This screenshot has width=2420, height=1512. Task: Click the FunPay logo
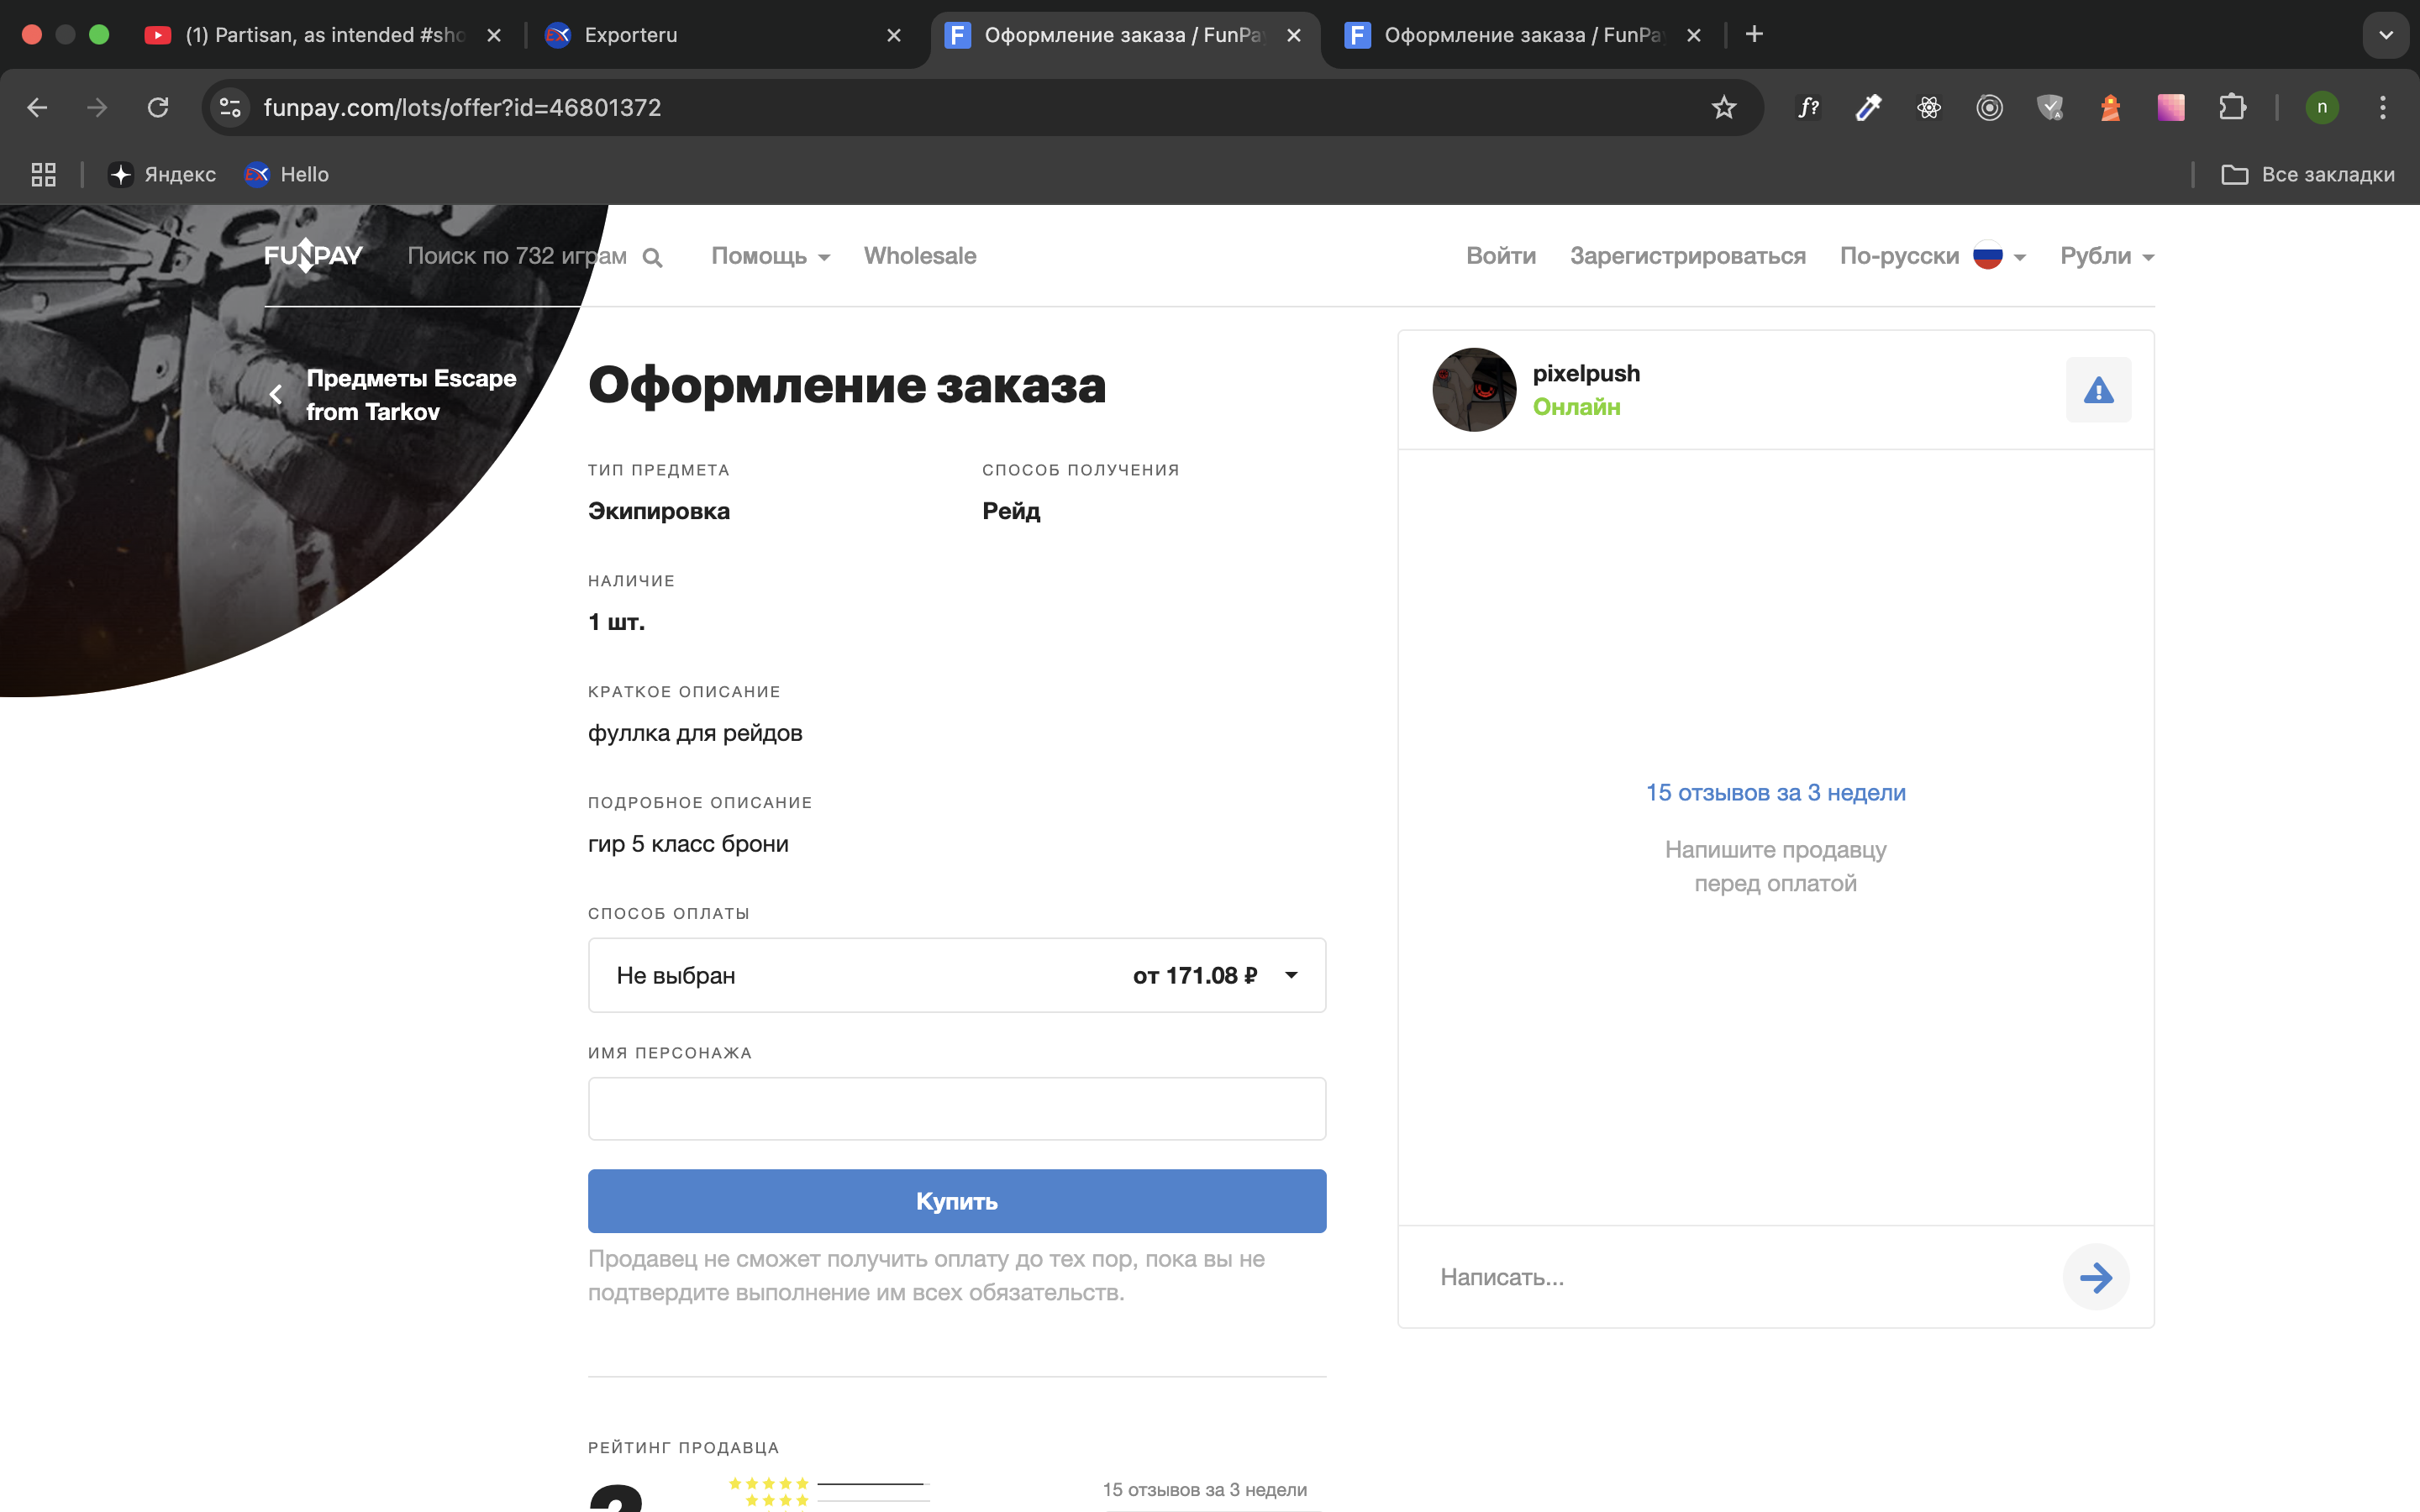pyautogui.click(x=313, y=256)
